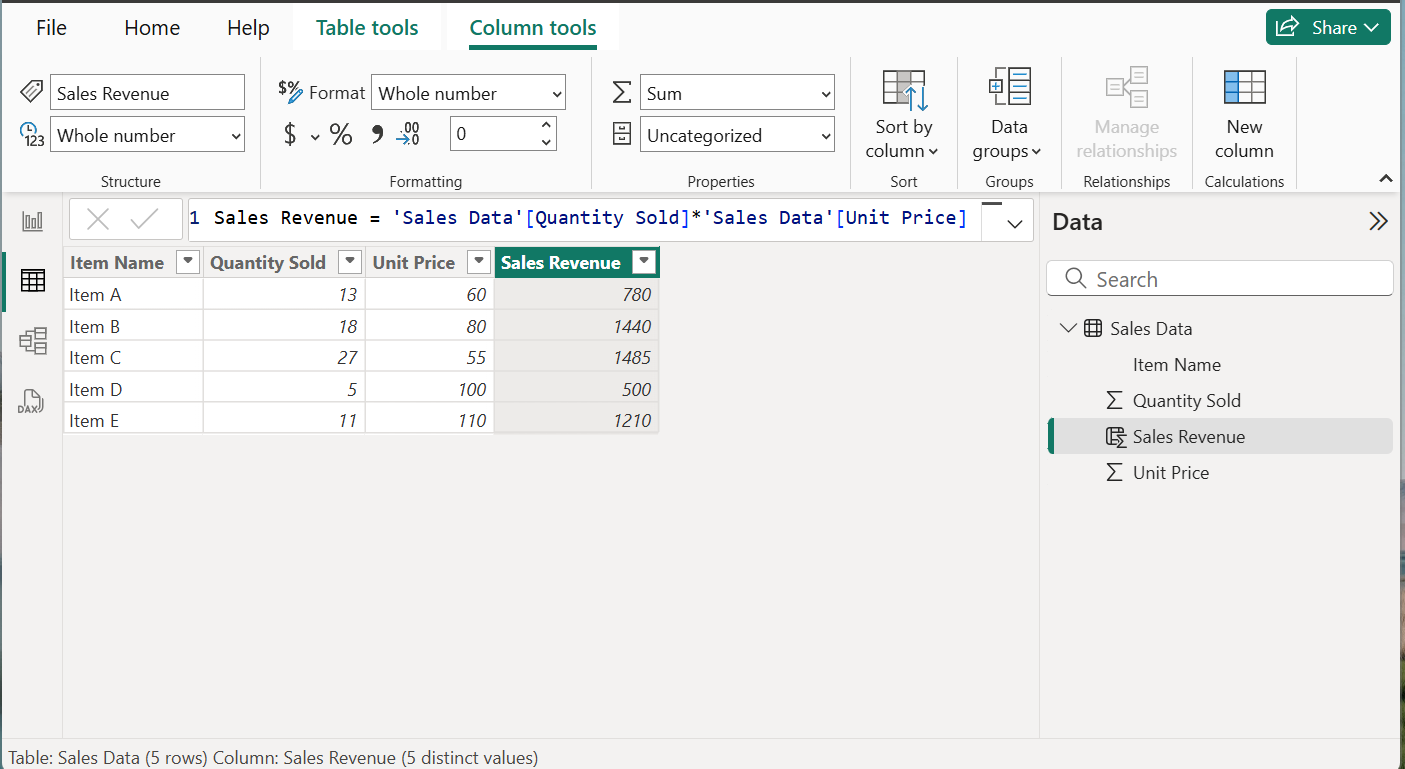Switch to Model view in left sidebar
Screen dimensions: 1405x769
[32, 341]
